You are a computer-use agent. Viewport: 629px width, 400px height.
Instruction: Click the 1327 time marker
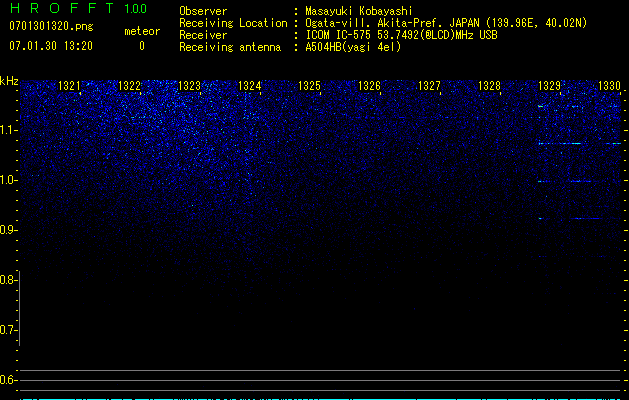click(x=430, y=86)
